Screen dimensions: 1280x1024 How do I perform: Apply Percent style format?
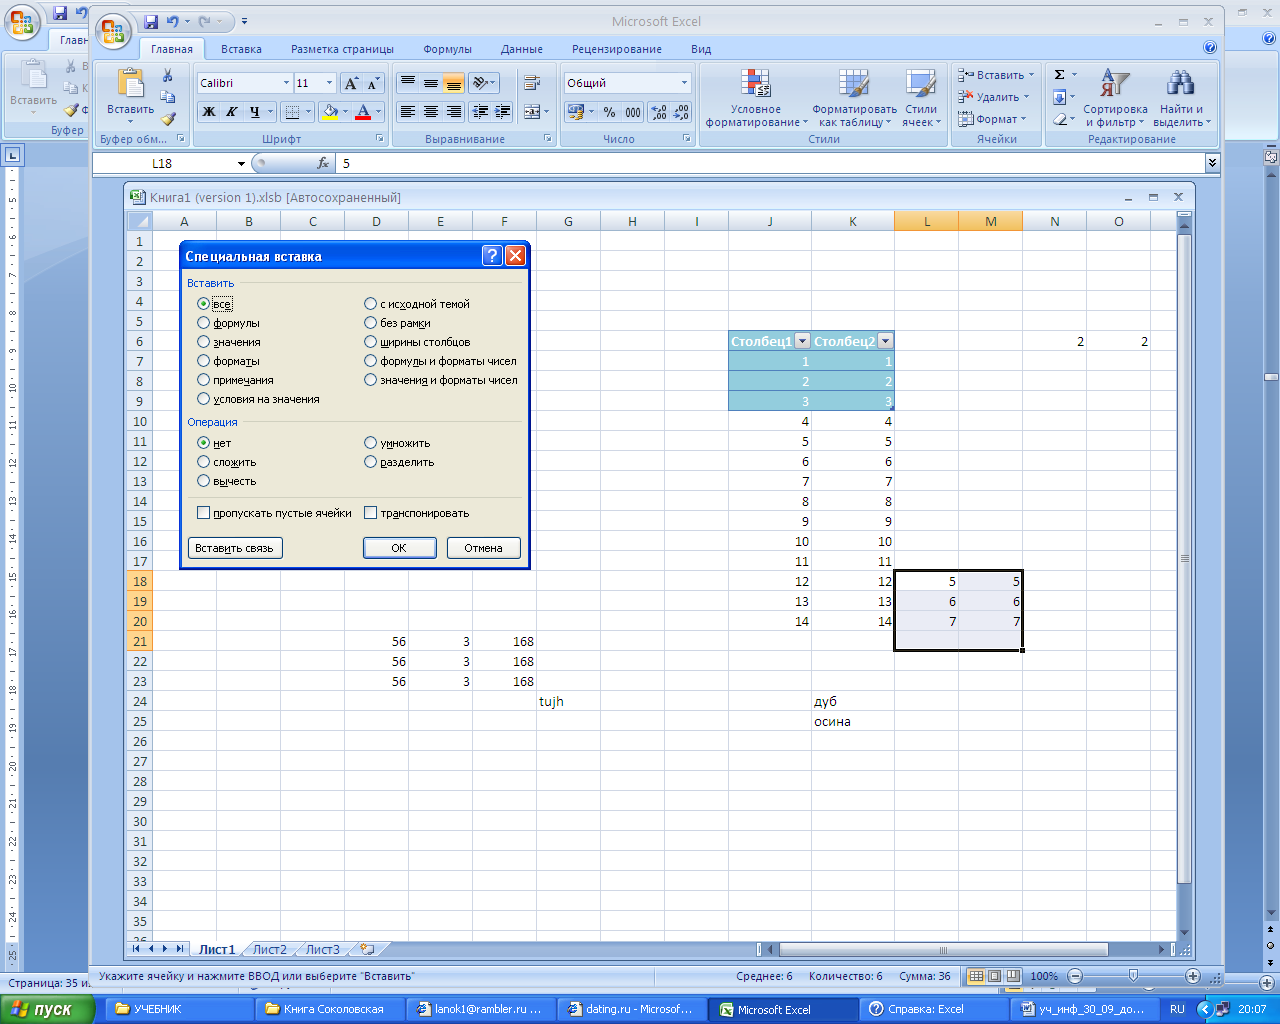pyautogui.click(x=609, y=112)
